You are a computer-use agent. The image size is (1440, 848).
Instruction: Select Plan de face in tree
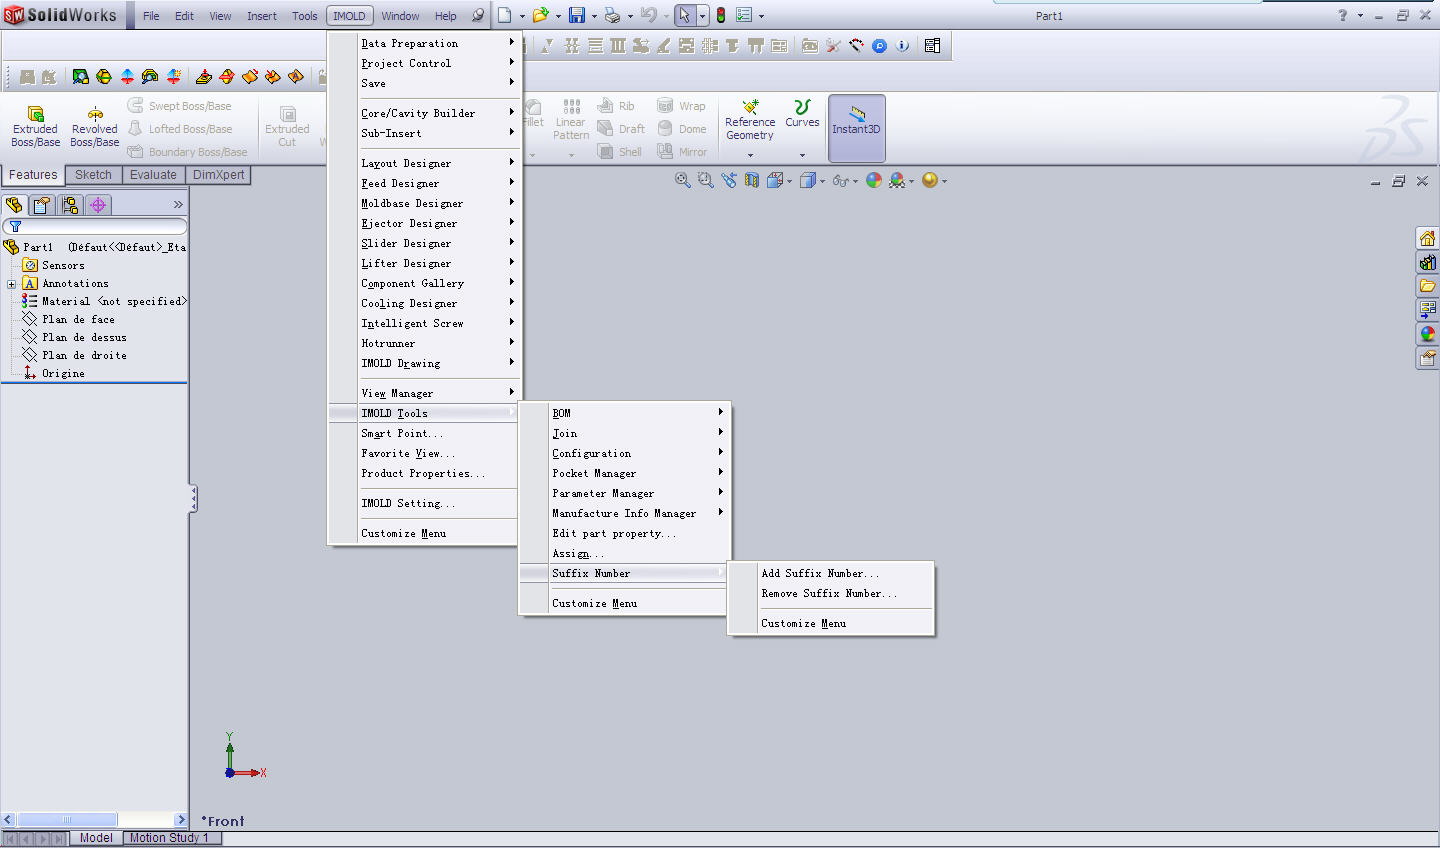pyautogui.click(x=68, y=319)
